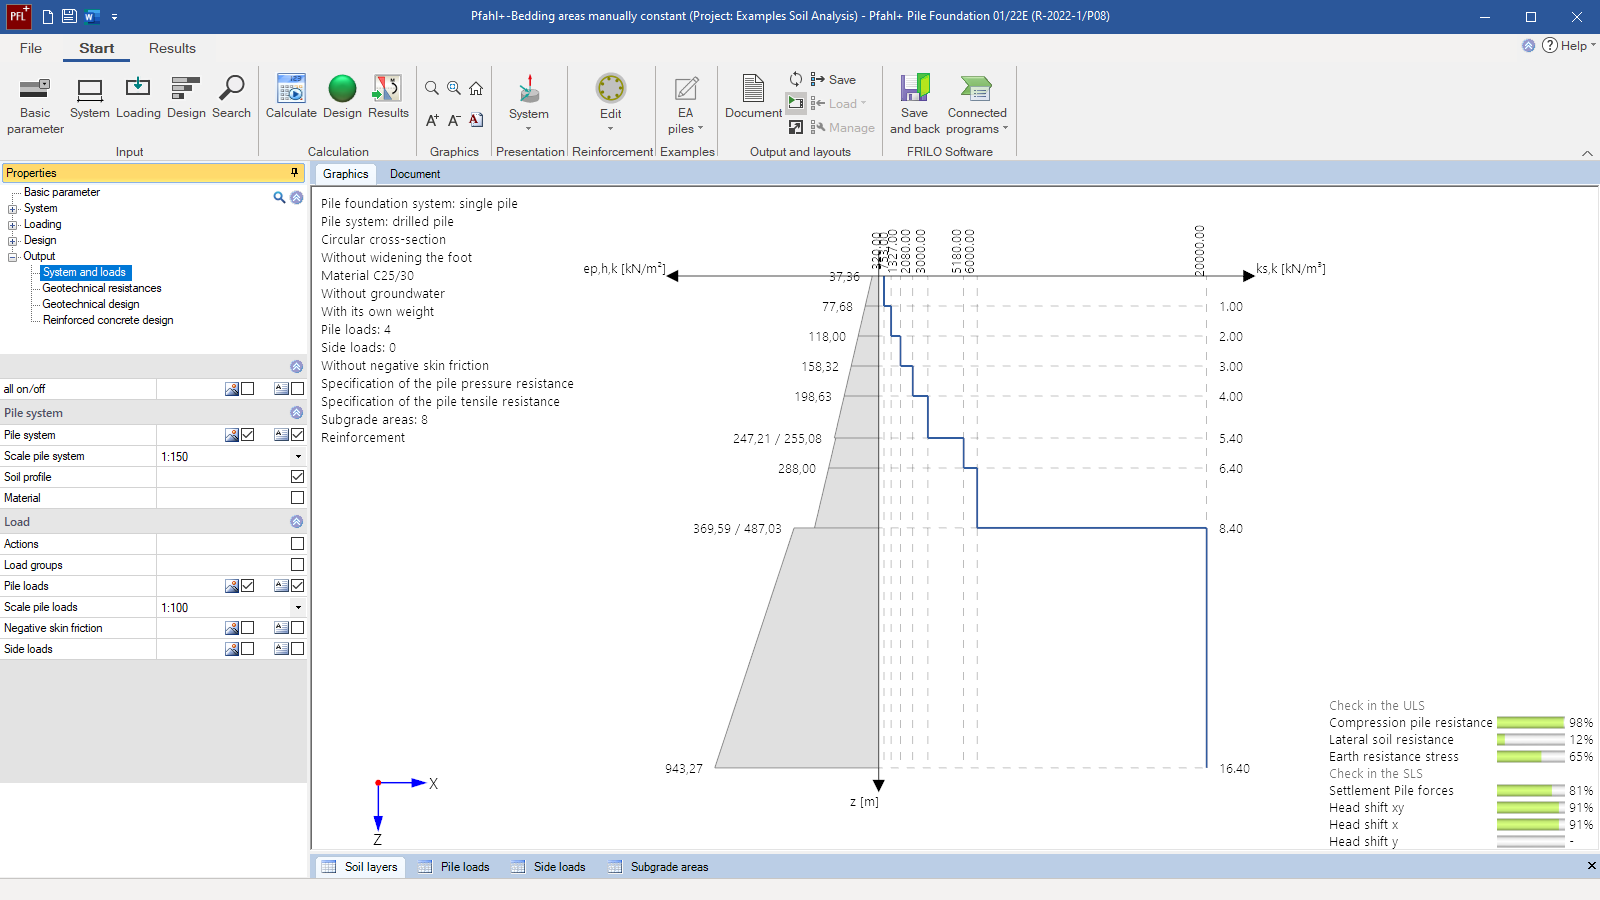
Task: Click Compression pile resistance utilization bar
Action: [x=1531, y=723]
